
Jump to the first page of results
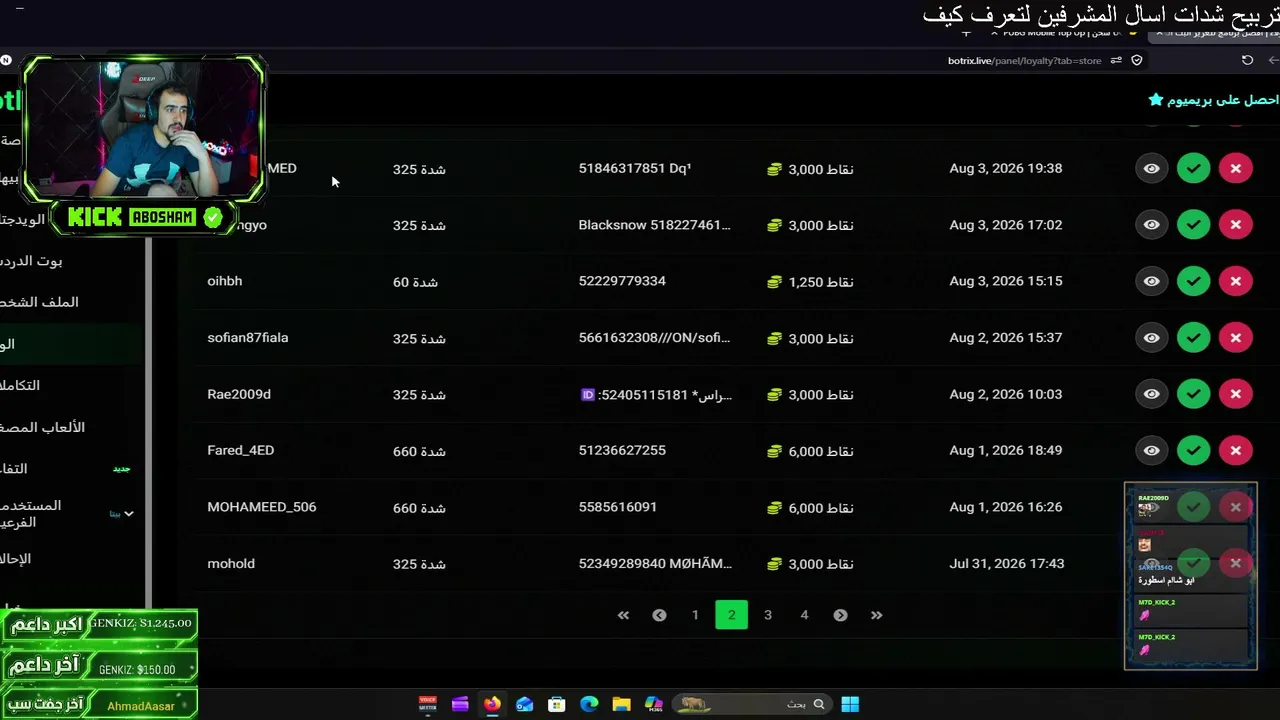(623, 615)
